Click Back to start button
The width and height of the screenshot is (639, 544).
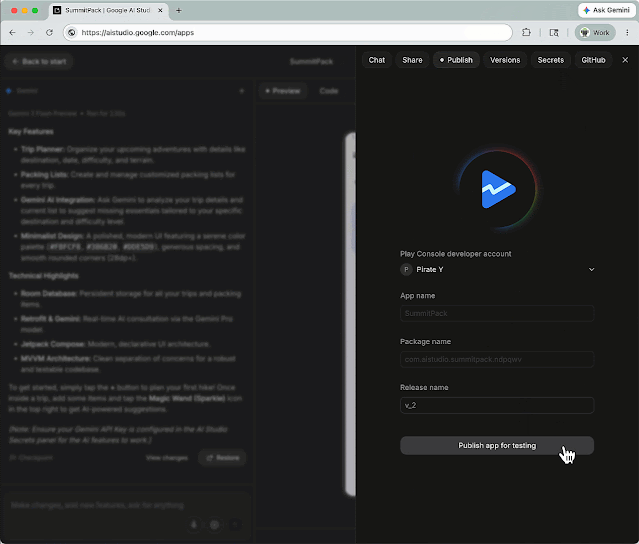[x=39, y=62]
